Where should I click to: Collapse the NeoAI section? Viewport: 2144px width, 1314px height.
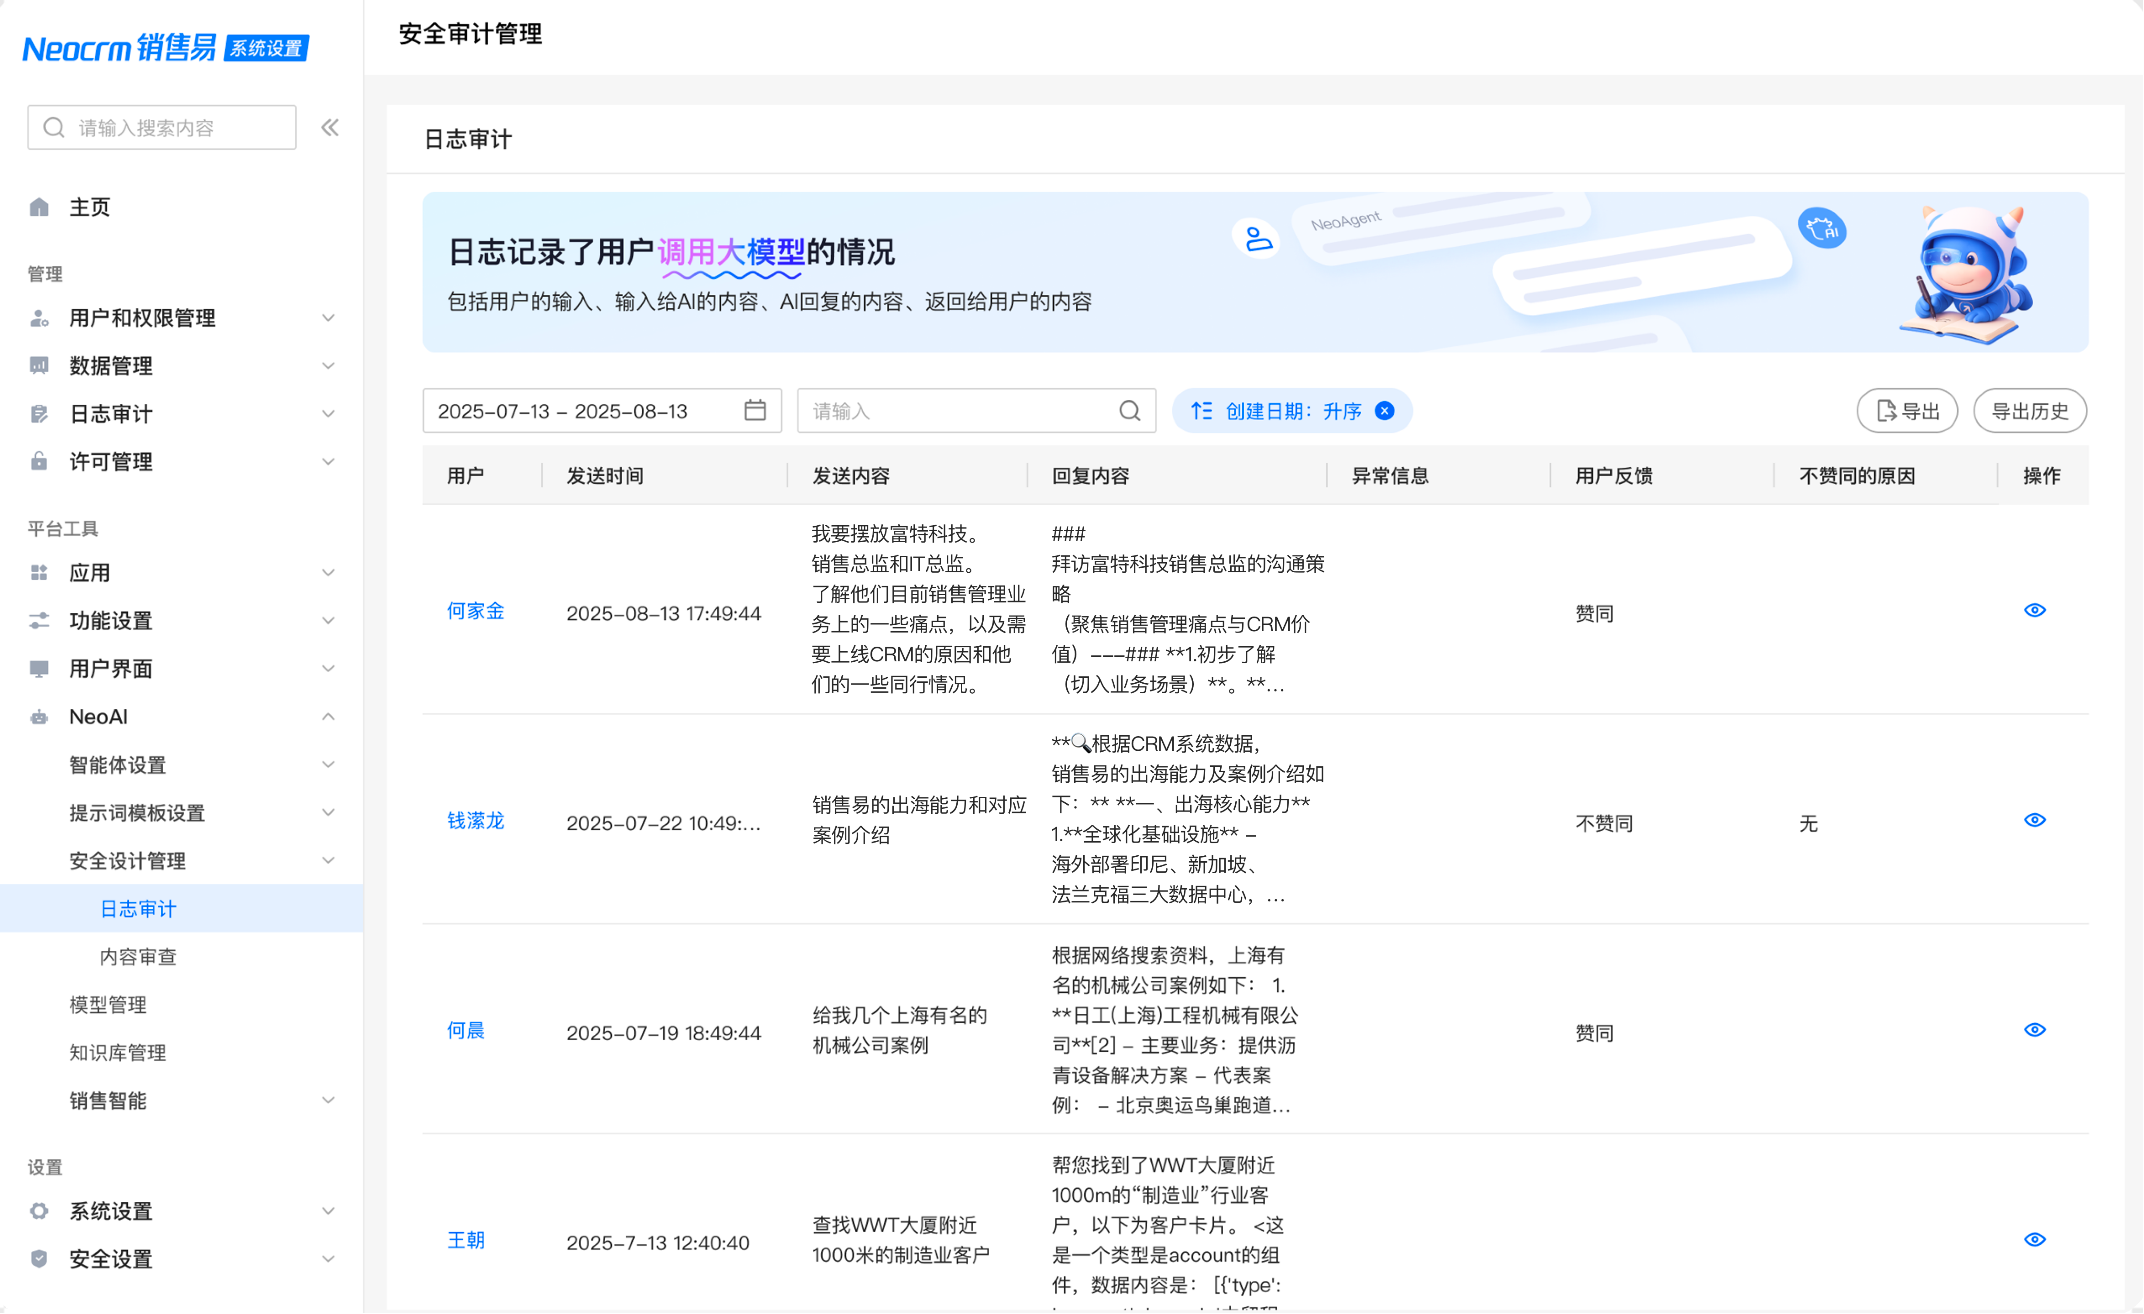[328, 717]
